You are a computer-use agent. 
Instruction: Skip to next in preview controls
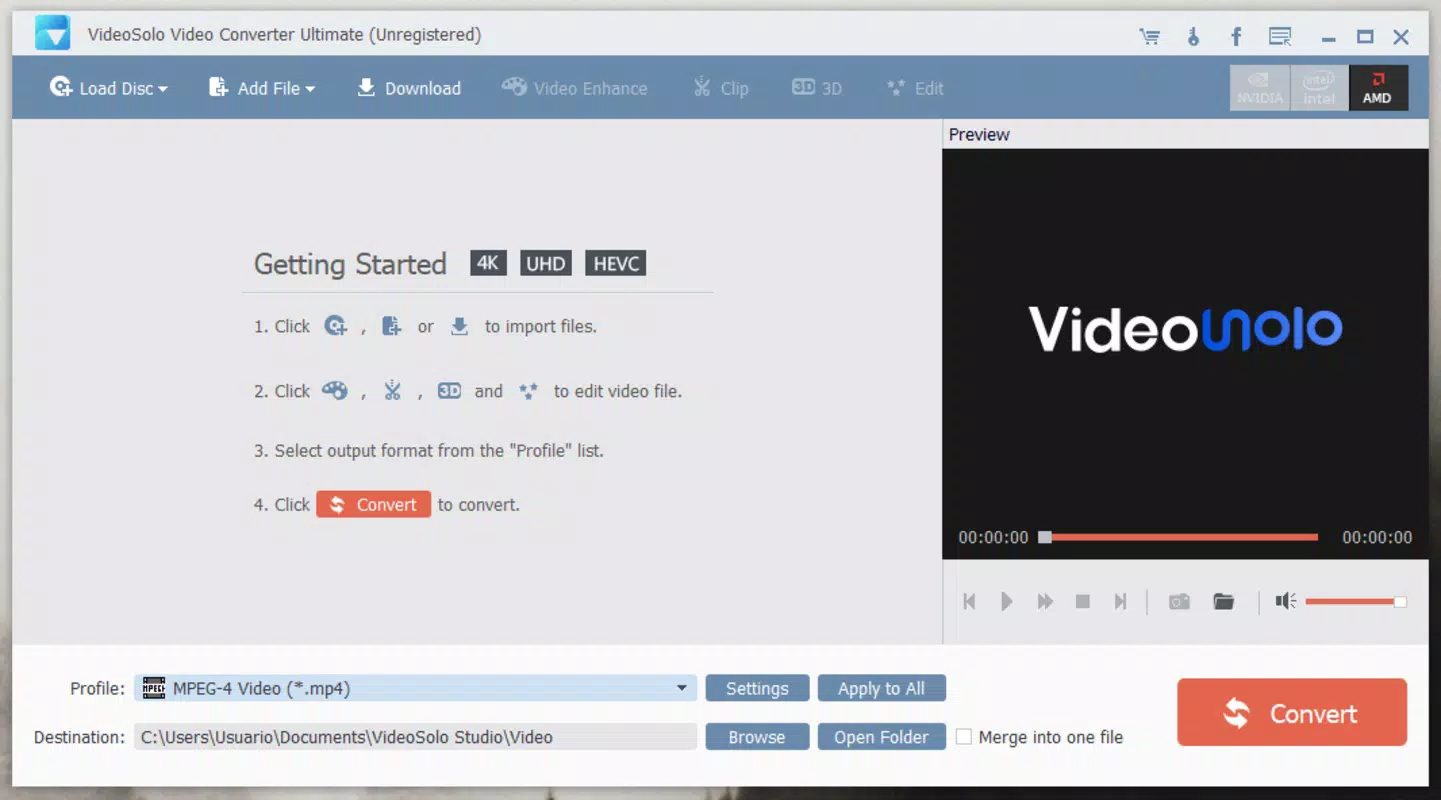coord(1121,601)
